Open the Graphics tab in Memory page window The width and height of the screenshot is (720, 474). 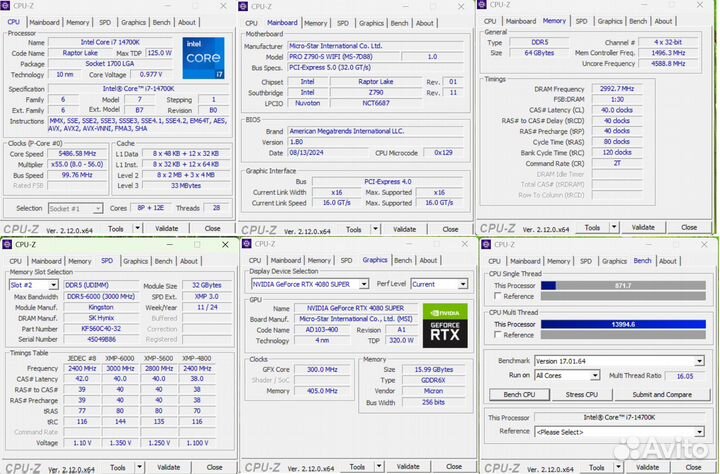coord(610,21)
